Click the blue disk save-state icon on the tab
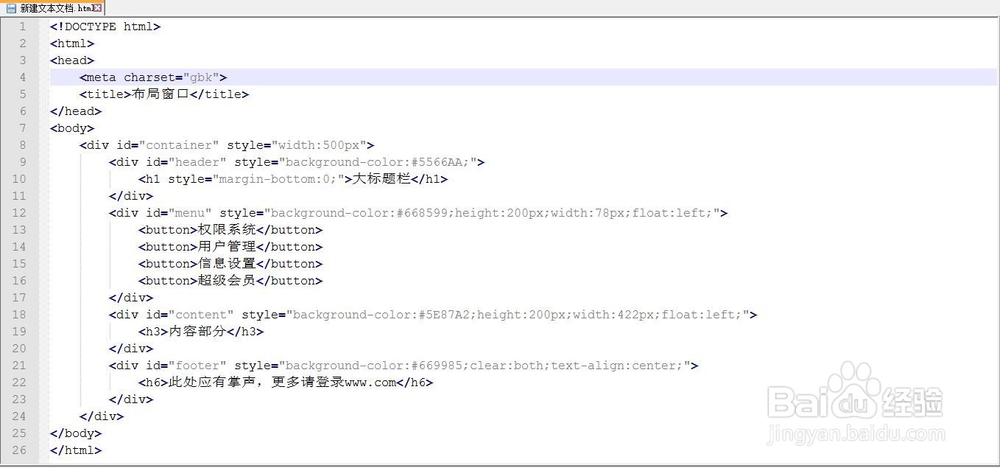Screen dimensions: 1000x468 [x=11, y=9]
